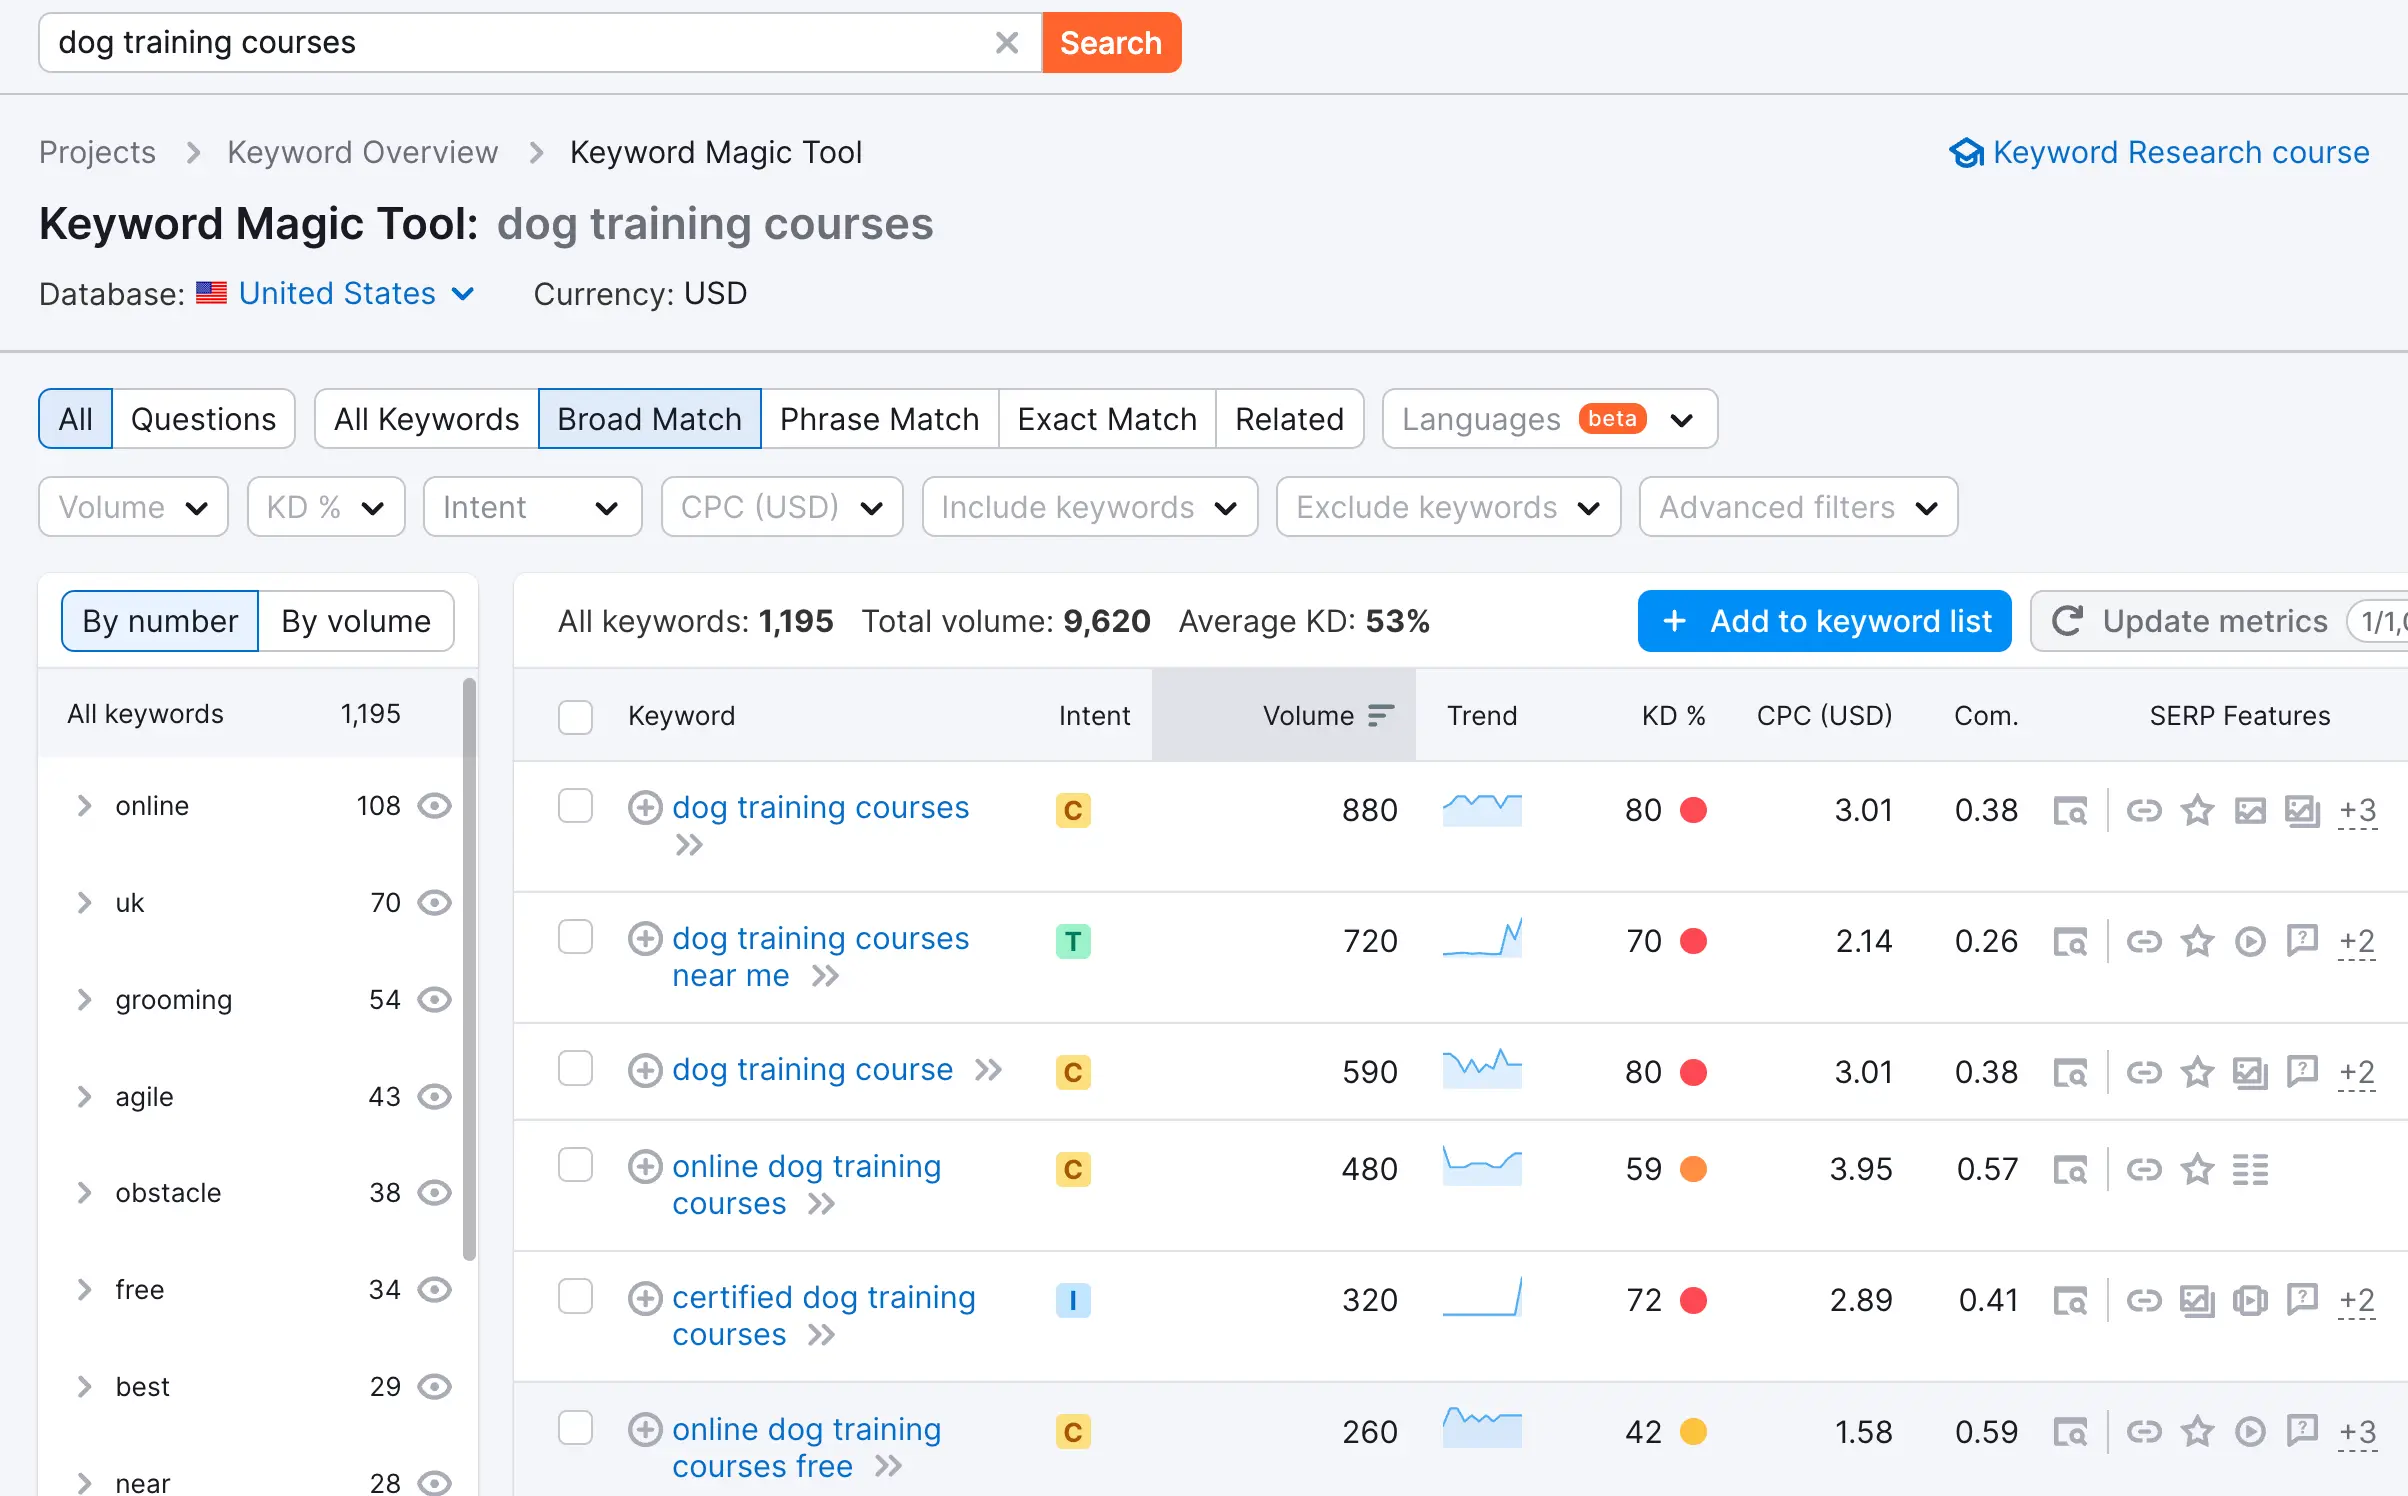The height and width of the screenshot is (1496, 2408).
Task: Click plus icon beside 'dog training courses'
Action: point(645,807)
